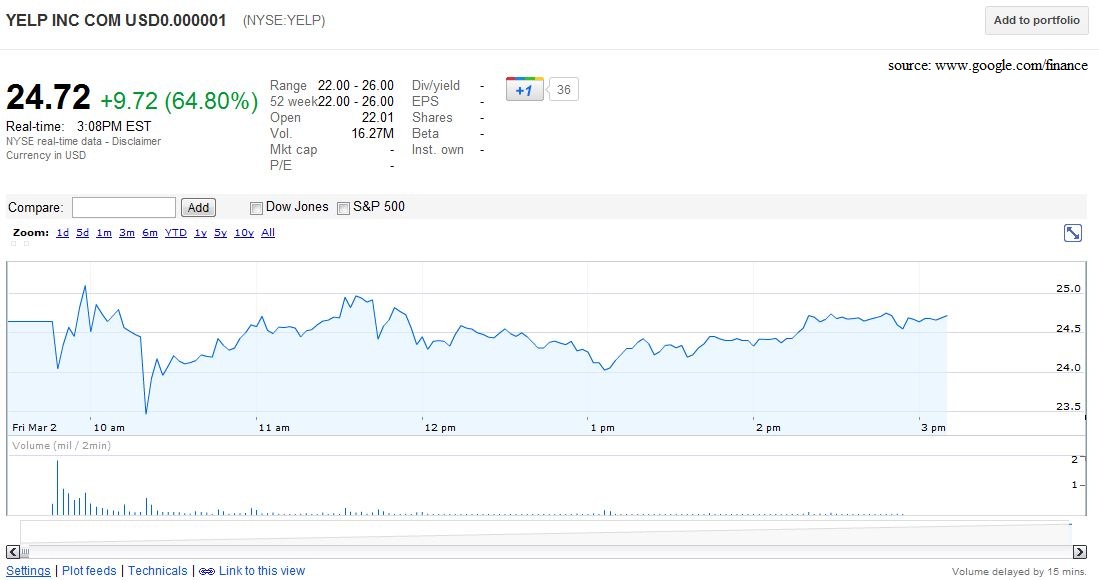Set chart zoom to 5d
This screenshot has width=1099, height=580.
tap(82, 233)
